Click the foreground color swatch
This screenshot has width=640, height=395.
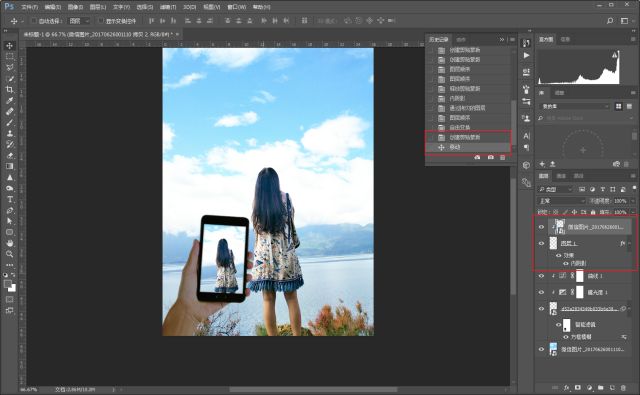click(x=8, y=284)
